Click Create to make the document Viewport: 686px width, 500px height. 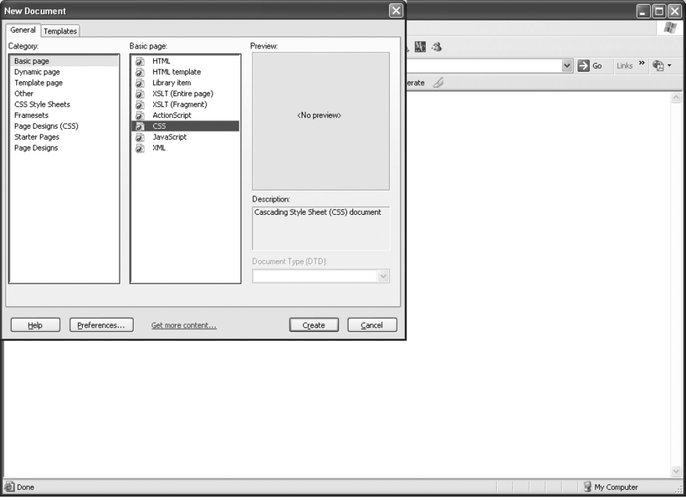point(314,325)
